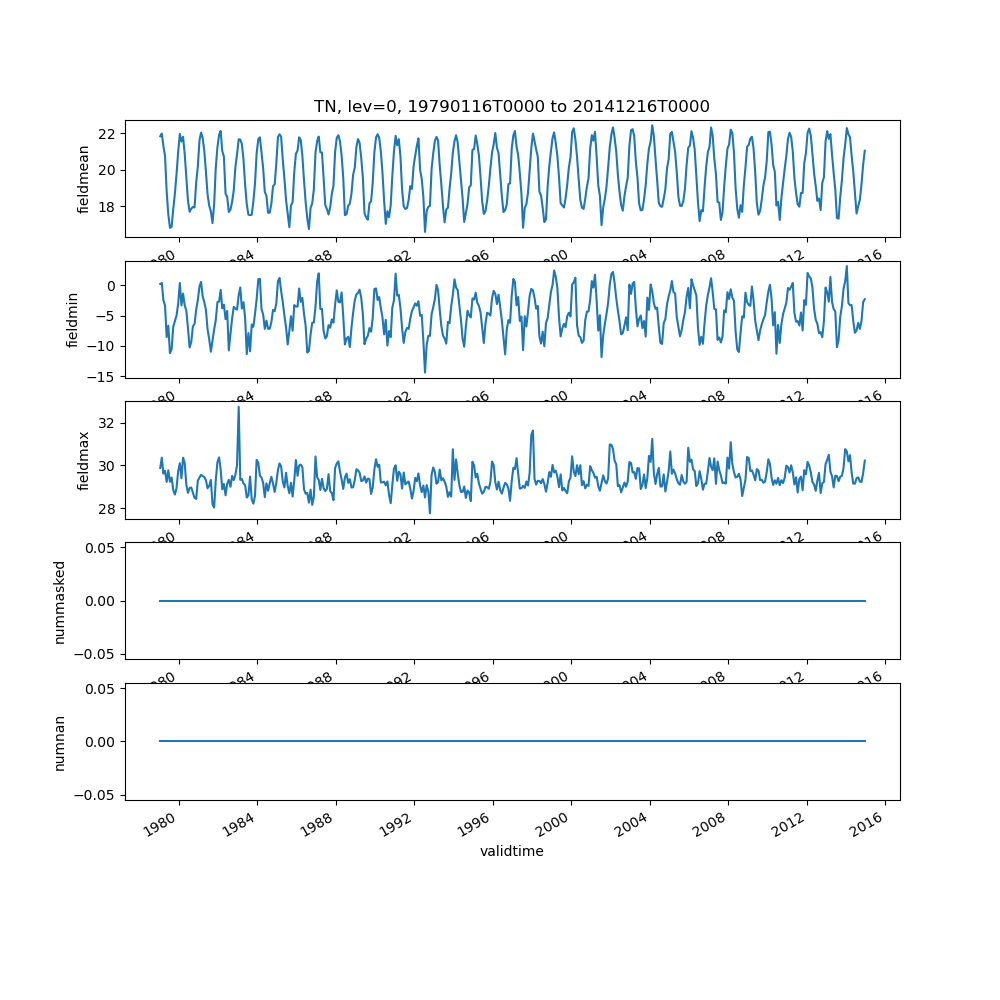Image resolution: width=1000 pixels, height=1000 pixels.
Task: Click the plot title starting with TN, lev=0
Action: click(x=511, y=107)
